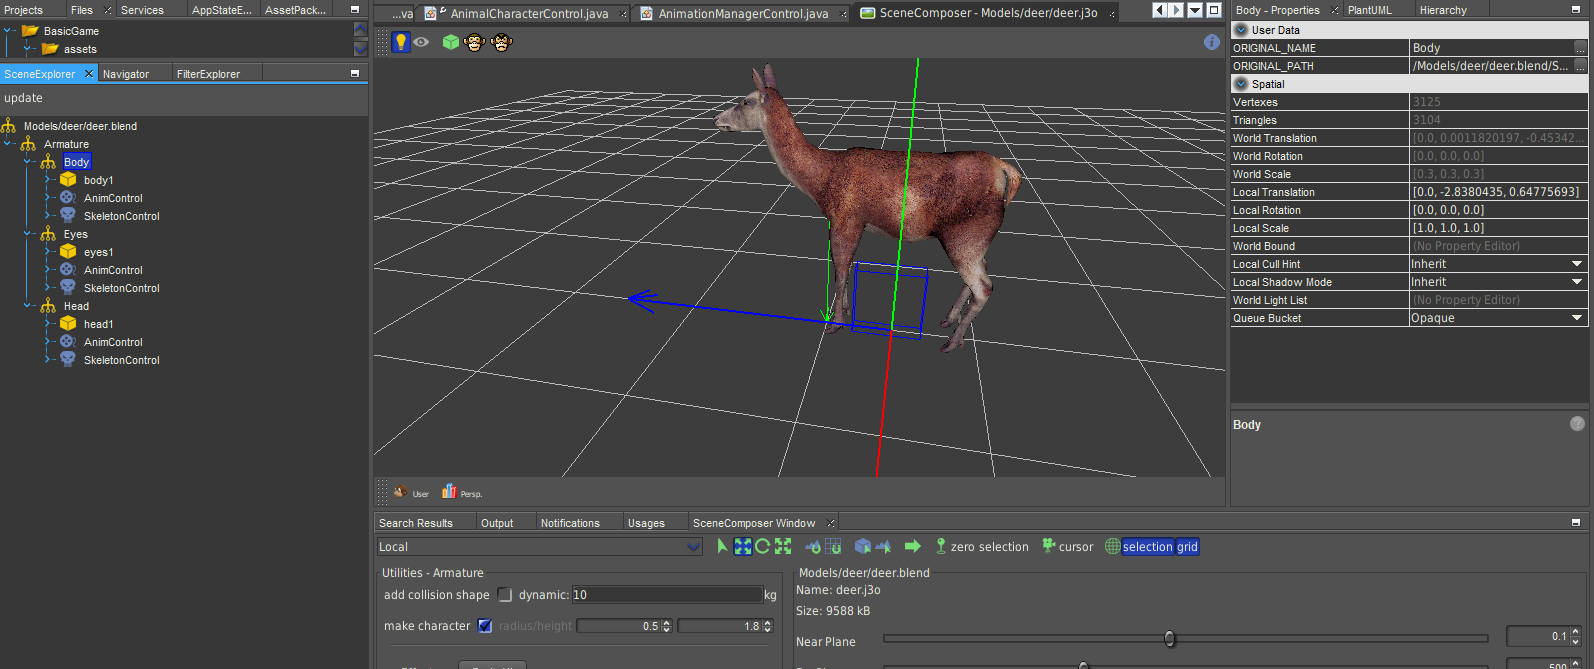Collapse the Head node in scene tree

click(28, 306)
